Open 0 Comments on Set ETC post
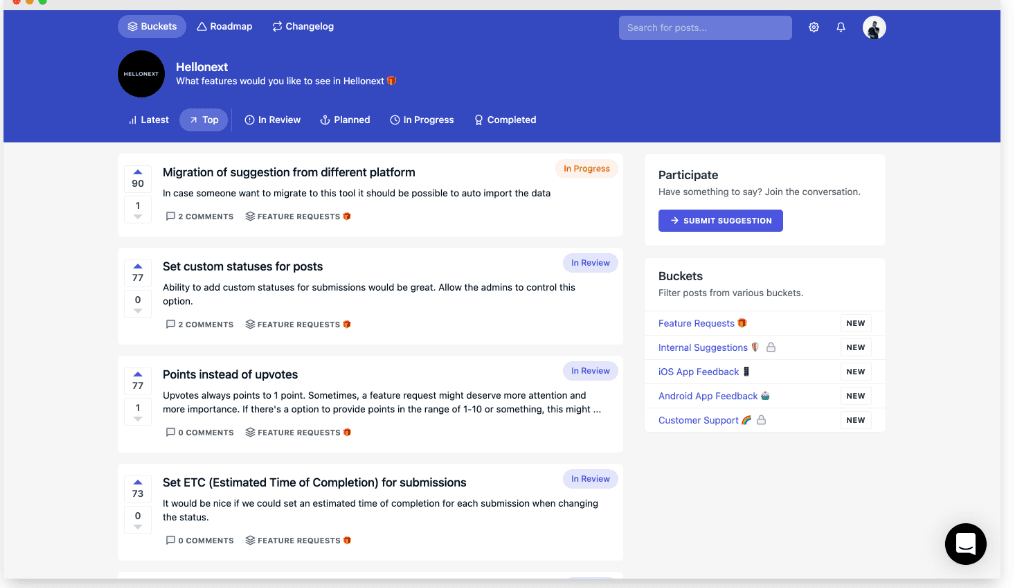Screen dimensions: 1014x588 point(200,540)
